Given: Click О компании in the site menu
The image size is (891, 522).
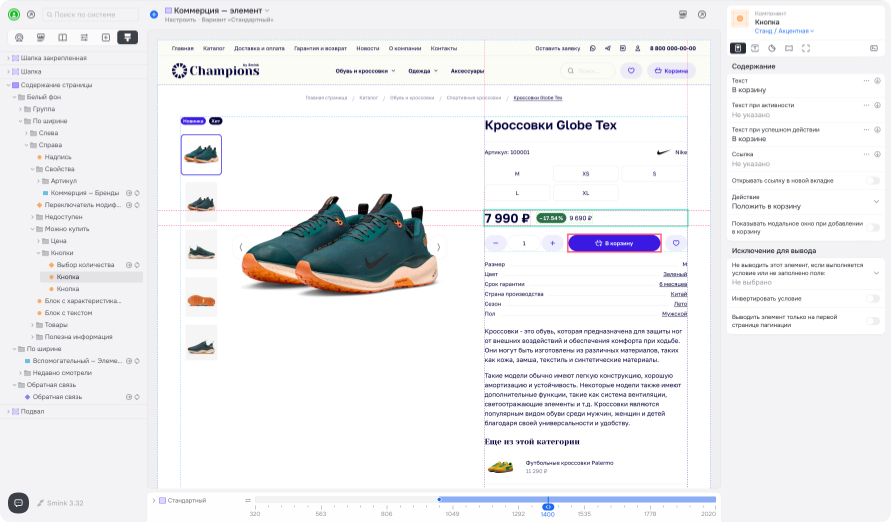Looking at the screenshot, I should point(405,48).
